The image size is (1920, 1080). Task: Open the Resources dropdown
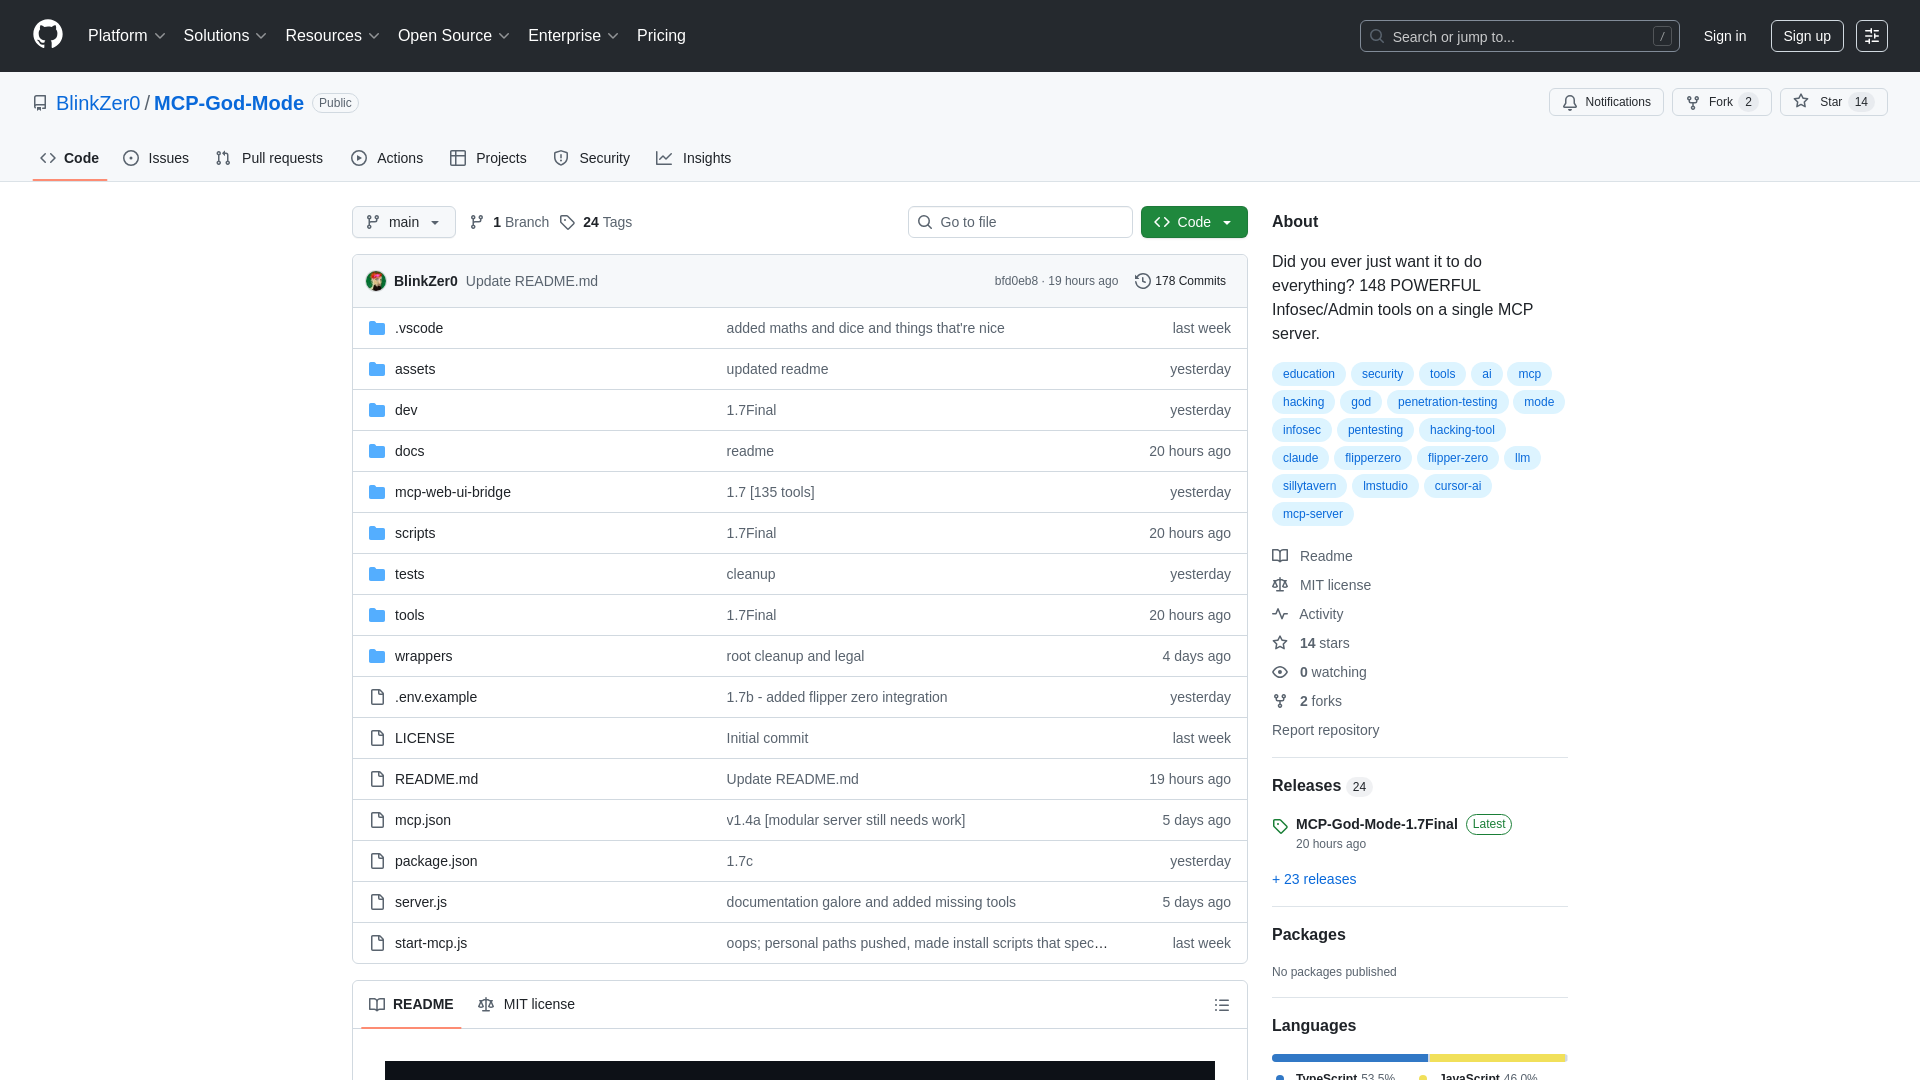coord(332,35)
